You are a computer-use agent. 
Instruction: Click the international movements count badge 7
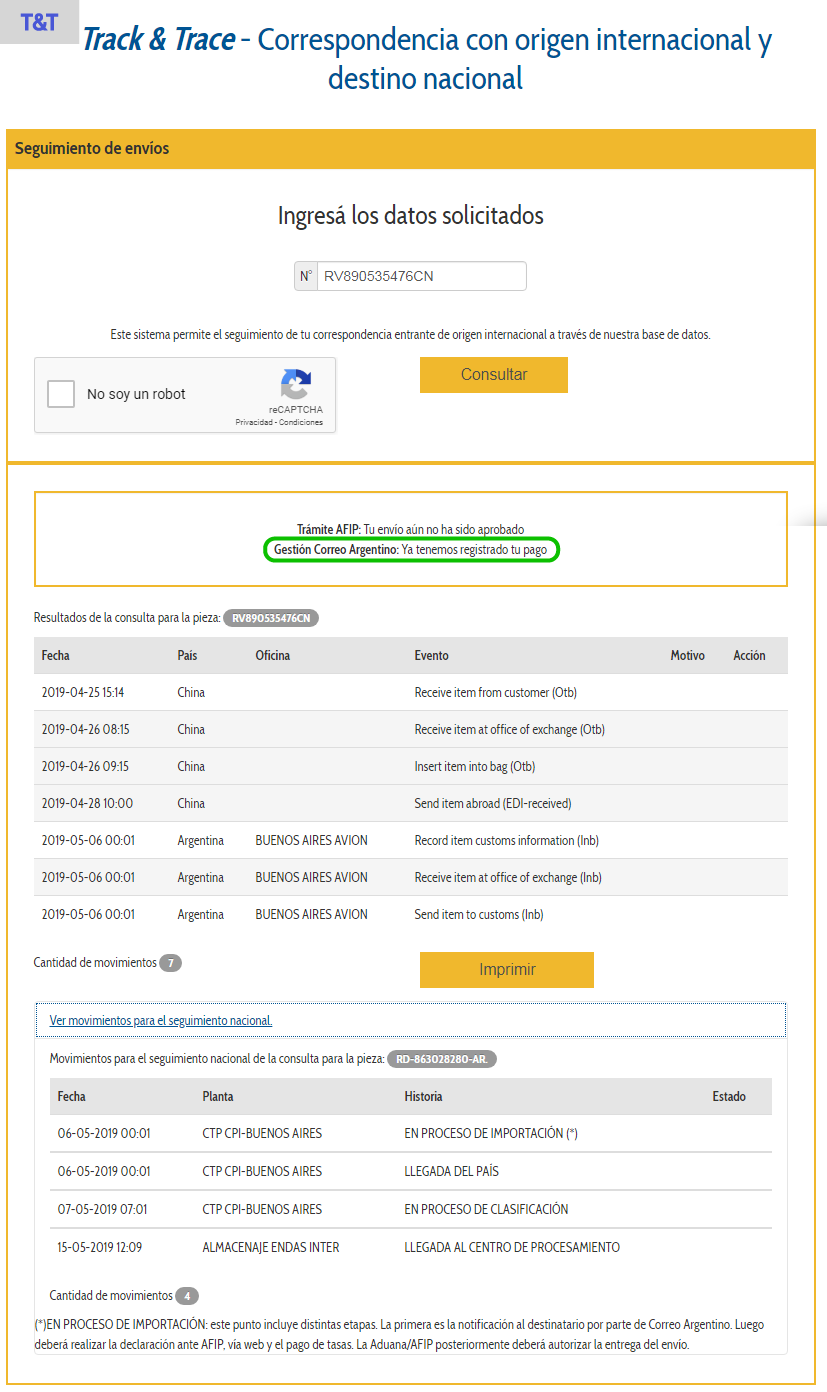[171, 964]
